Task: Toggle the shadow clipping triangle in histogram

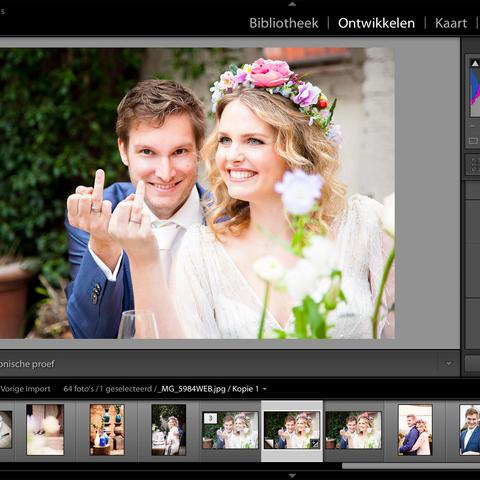Action: point(475,63)
